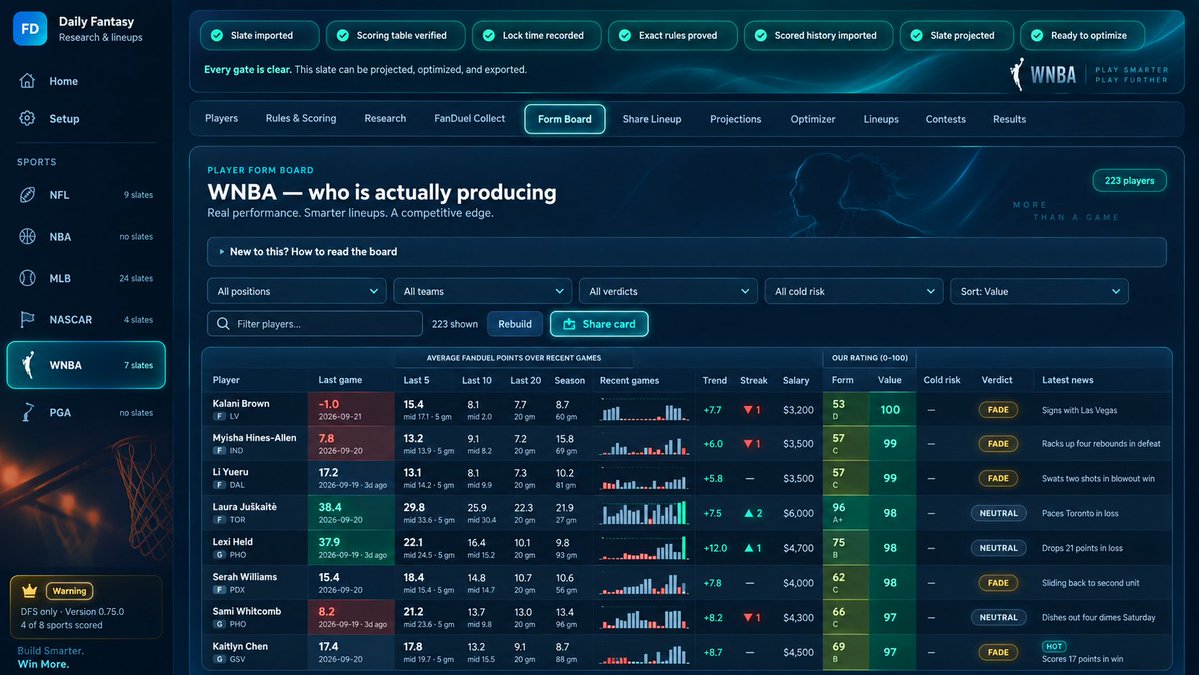Click the Ready to optimize checkmark
Viewport: 1199px width, 675px height.
[1037, 35]
